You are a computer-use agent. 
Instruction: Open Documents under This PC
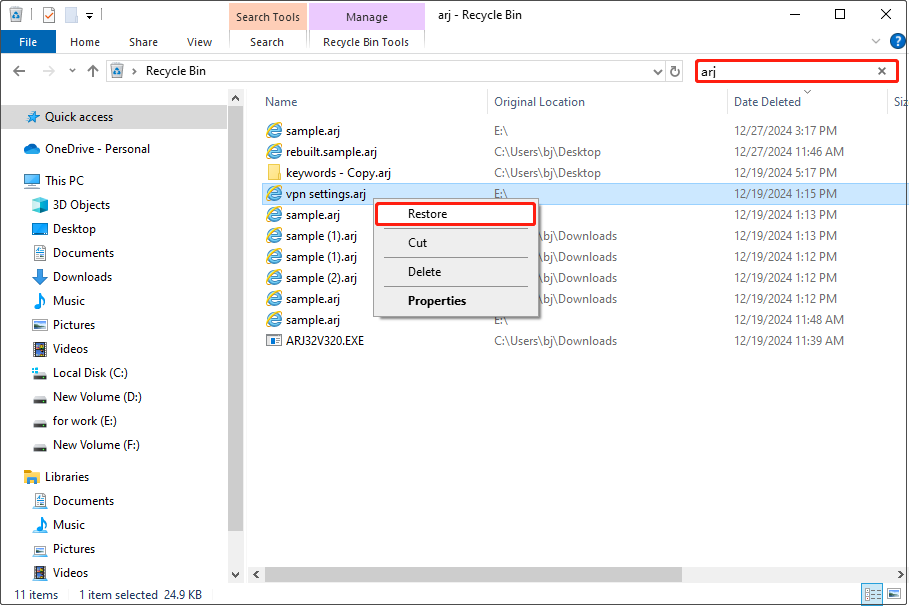coord(83,253)
